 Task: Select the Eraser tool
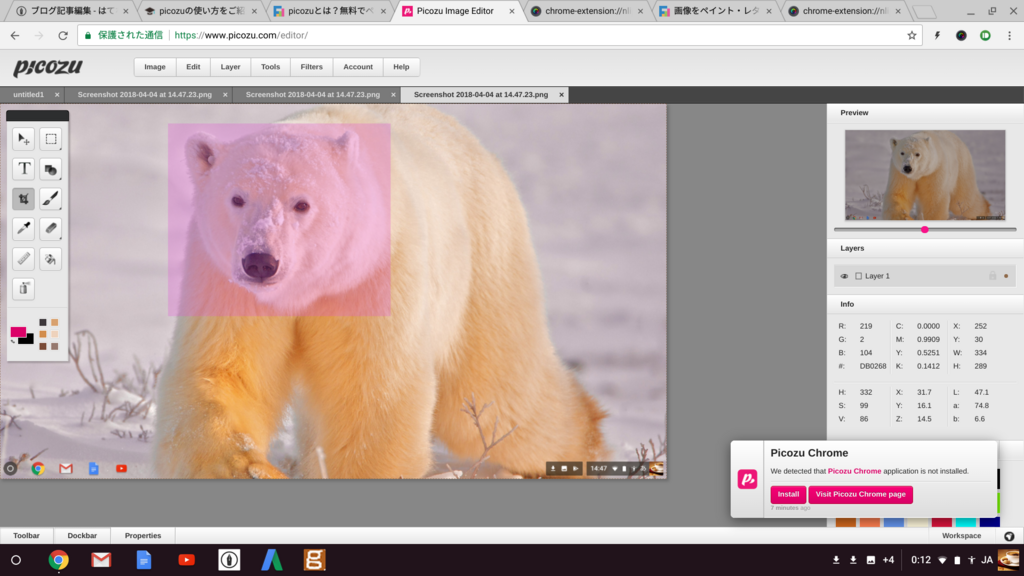[51, 229]
